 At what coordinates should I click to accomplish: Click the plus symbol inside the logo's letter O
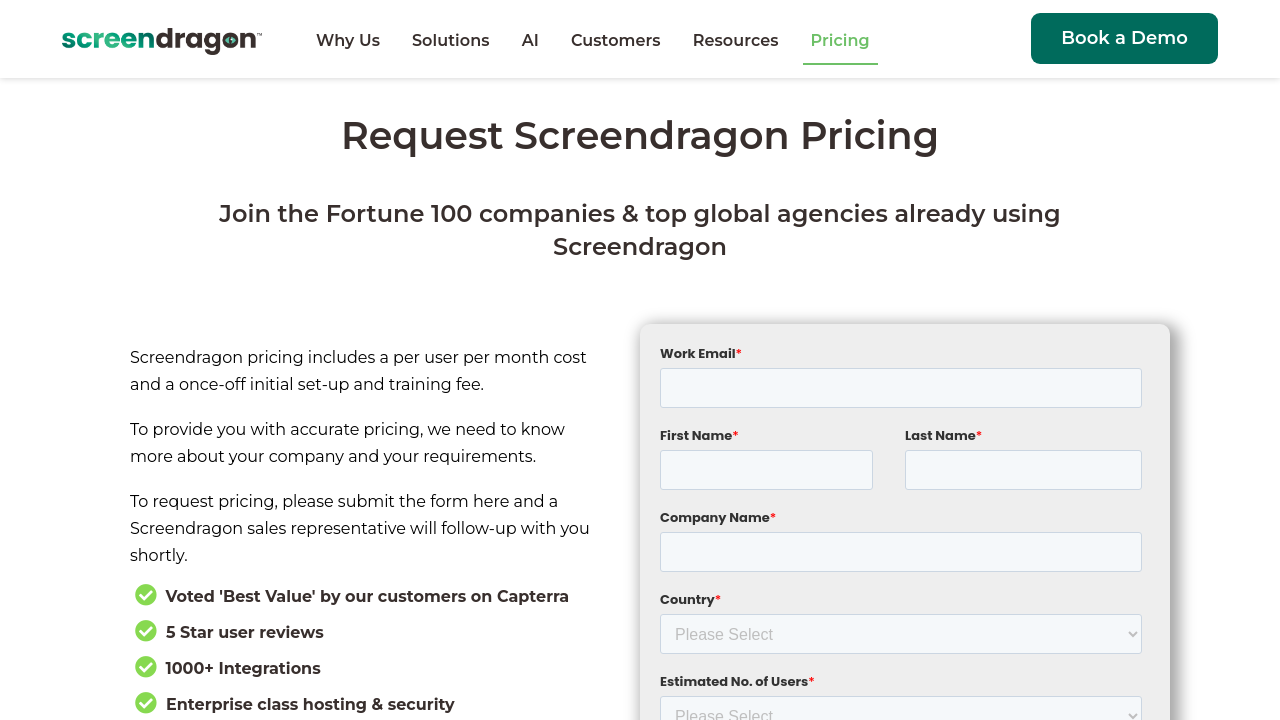232,42
